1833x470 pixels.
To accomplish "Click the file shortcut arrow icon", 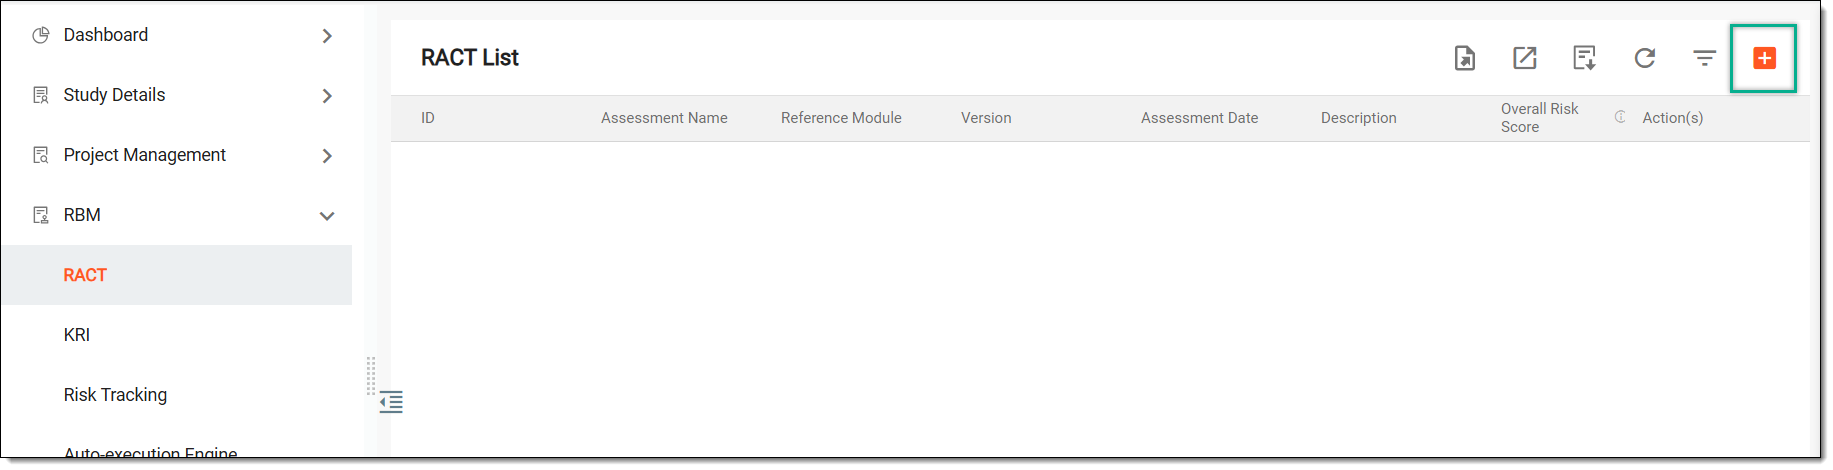I will pos(1464,58).
